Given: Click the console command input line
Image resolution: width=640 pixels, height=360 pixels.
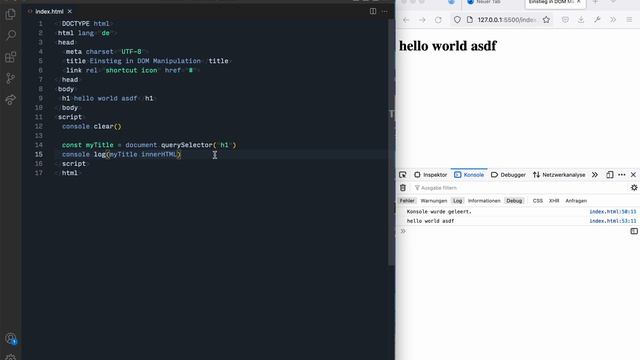Looking at the screenshot, I should pos(516,231).
